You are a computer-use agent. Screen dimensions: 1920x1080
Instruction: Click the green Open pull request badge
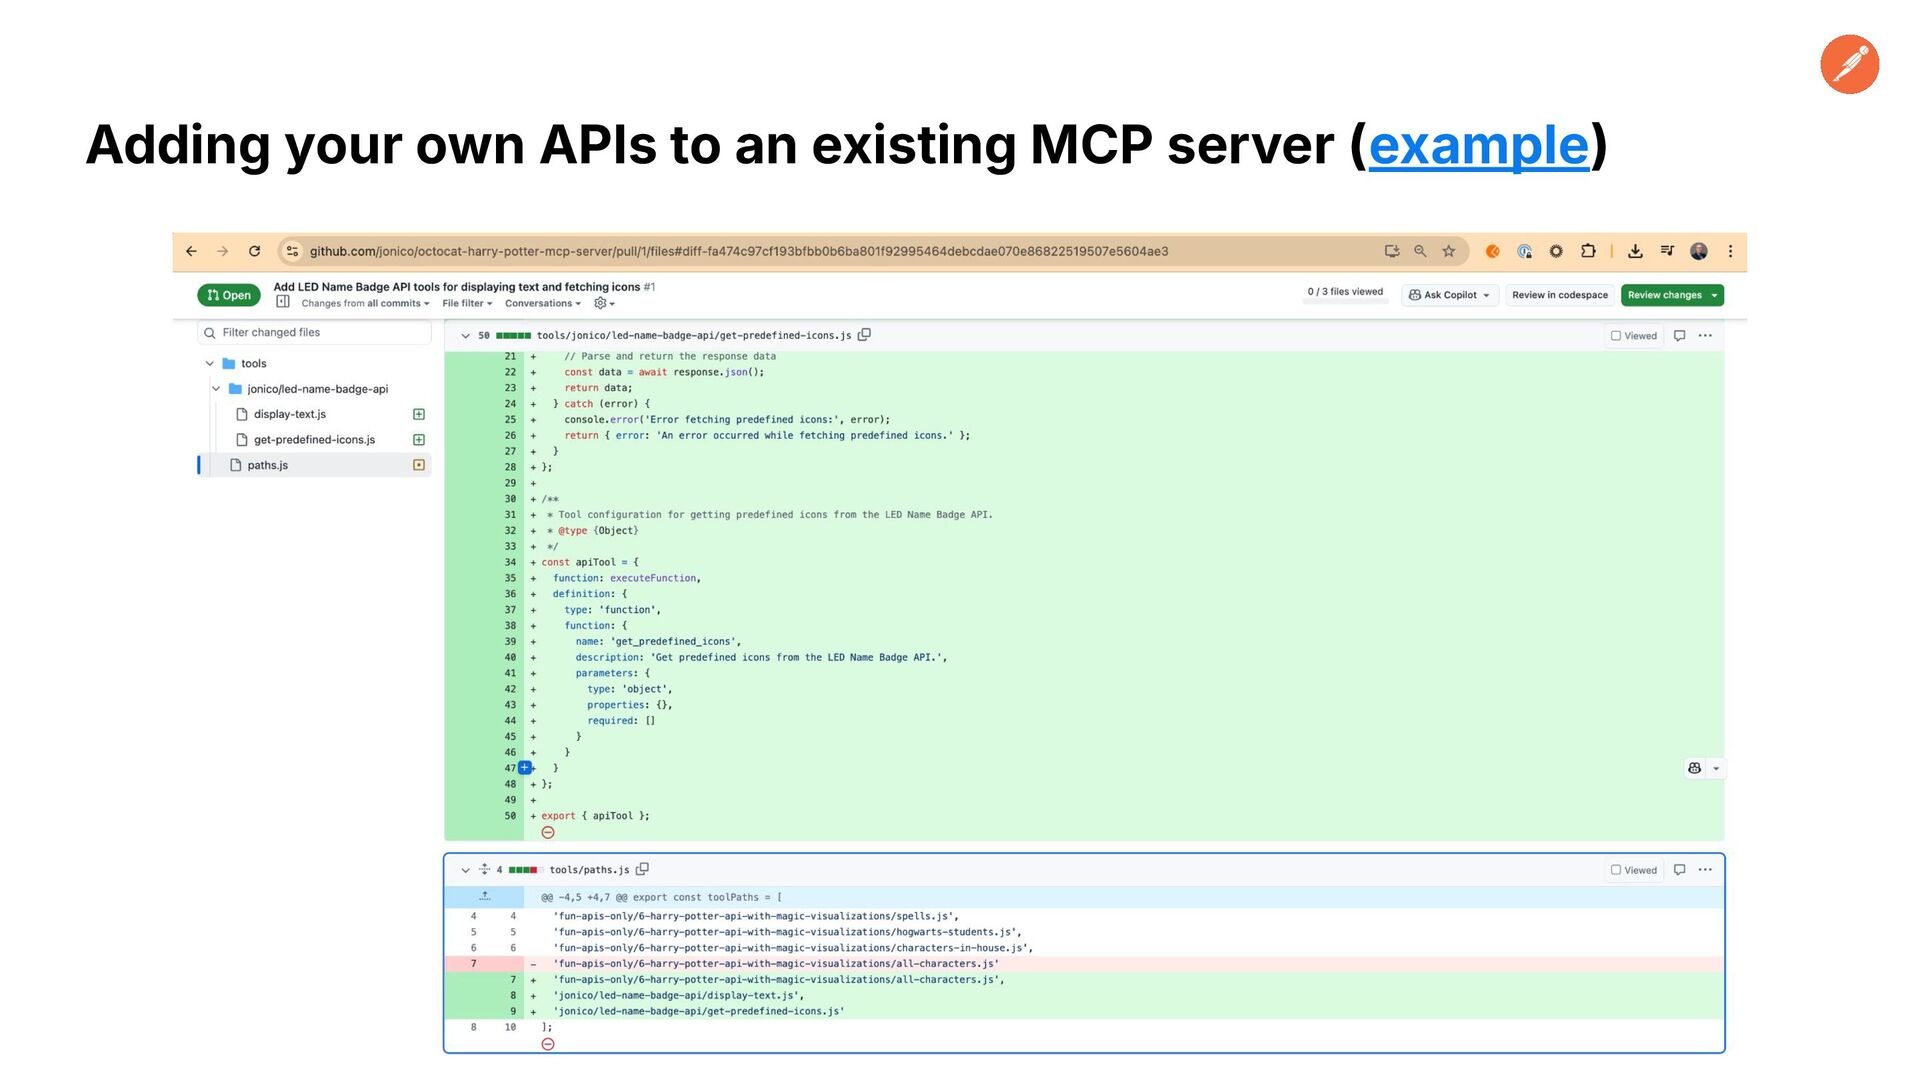(229, 295)
